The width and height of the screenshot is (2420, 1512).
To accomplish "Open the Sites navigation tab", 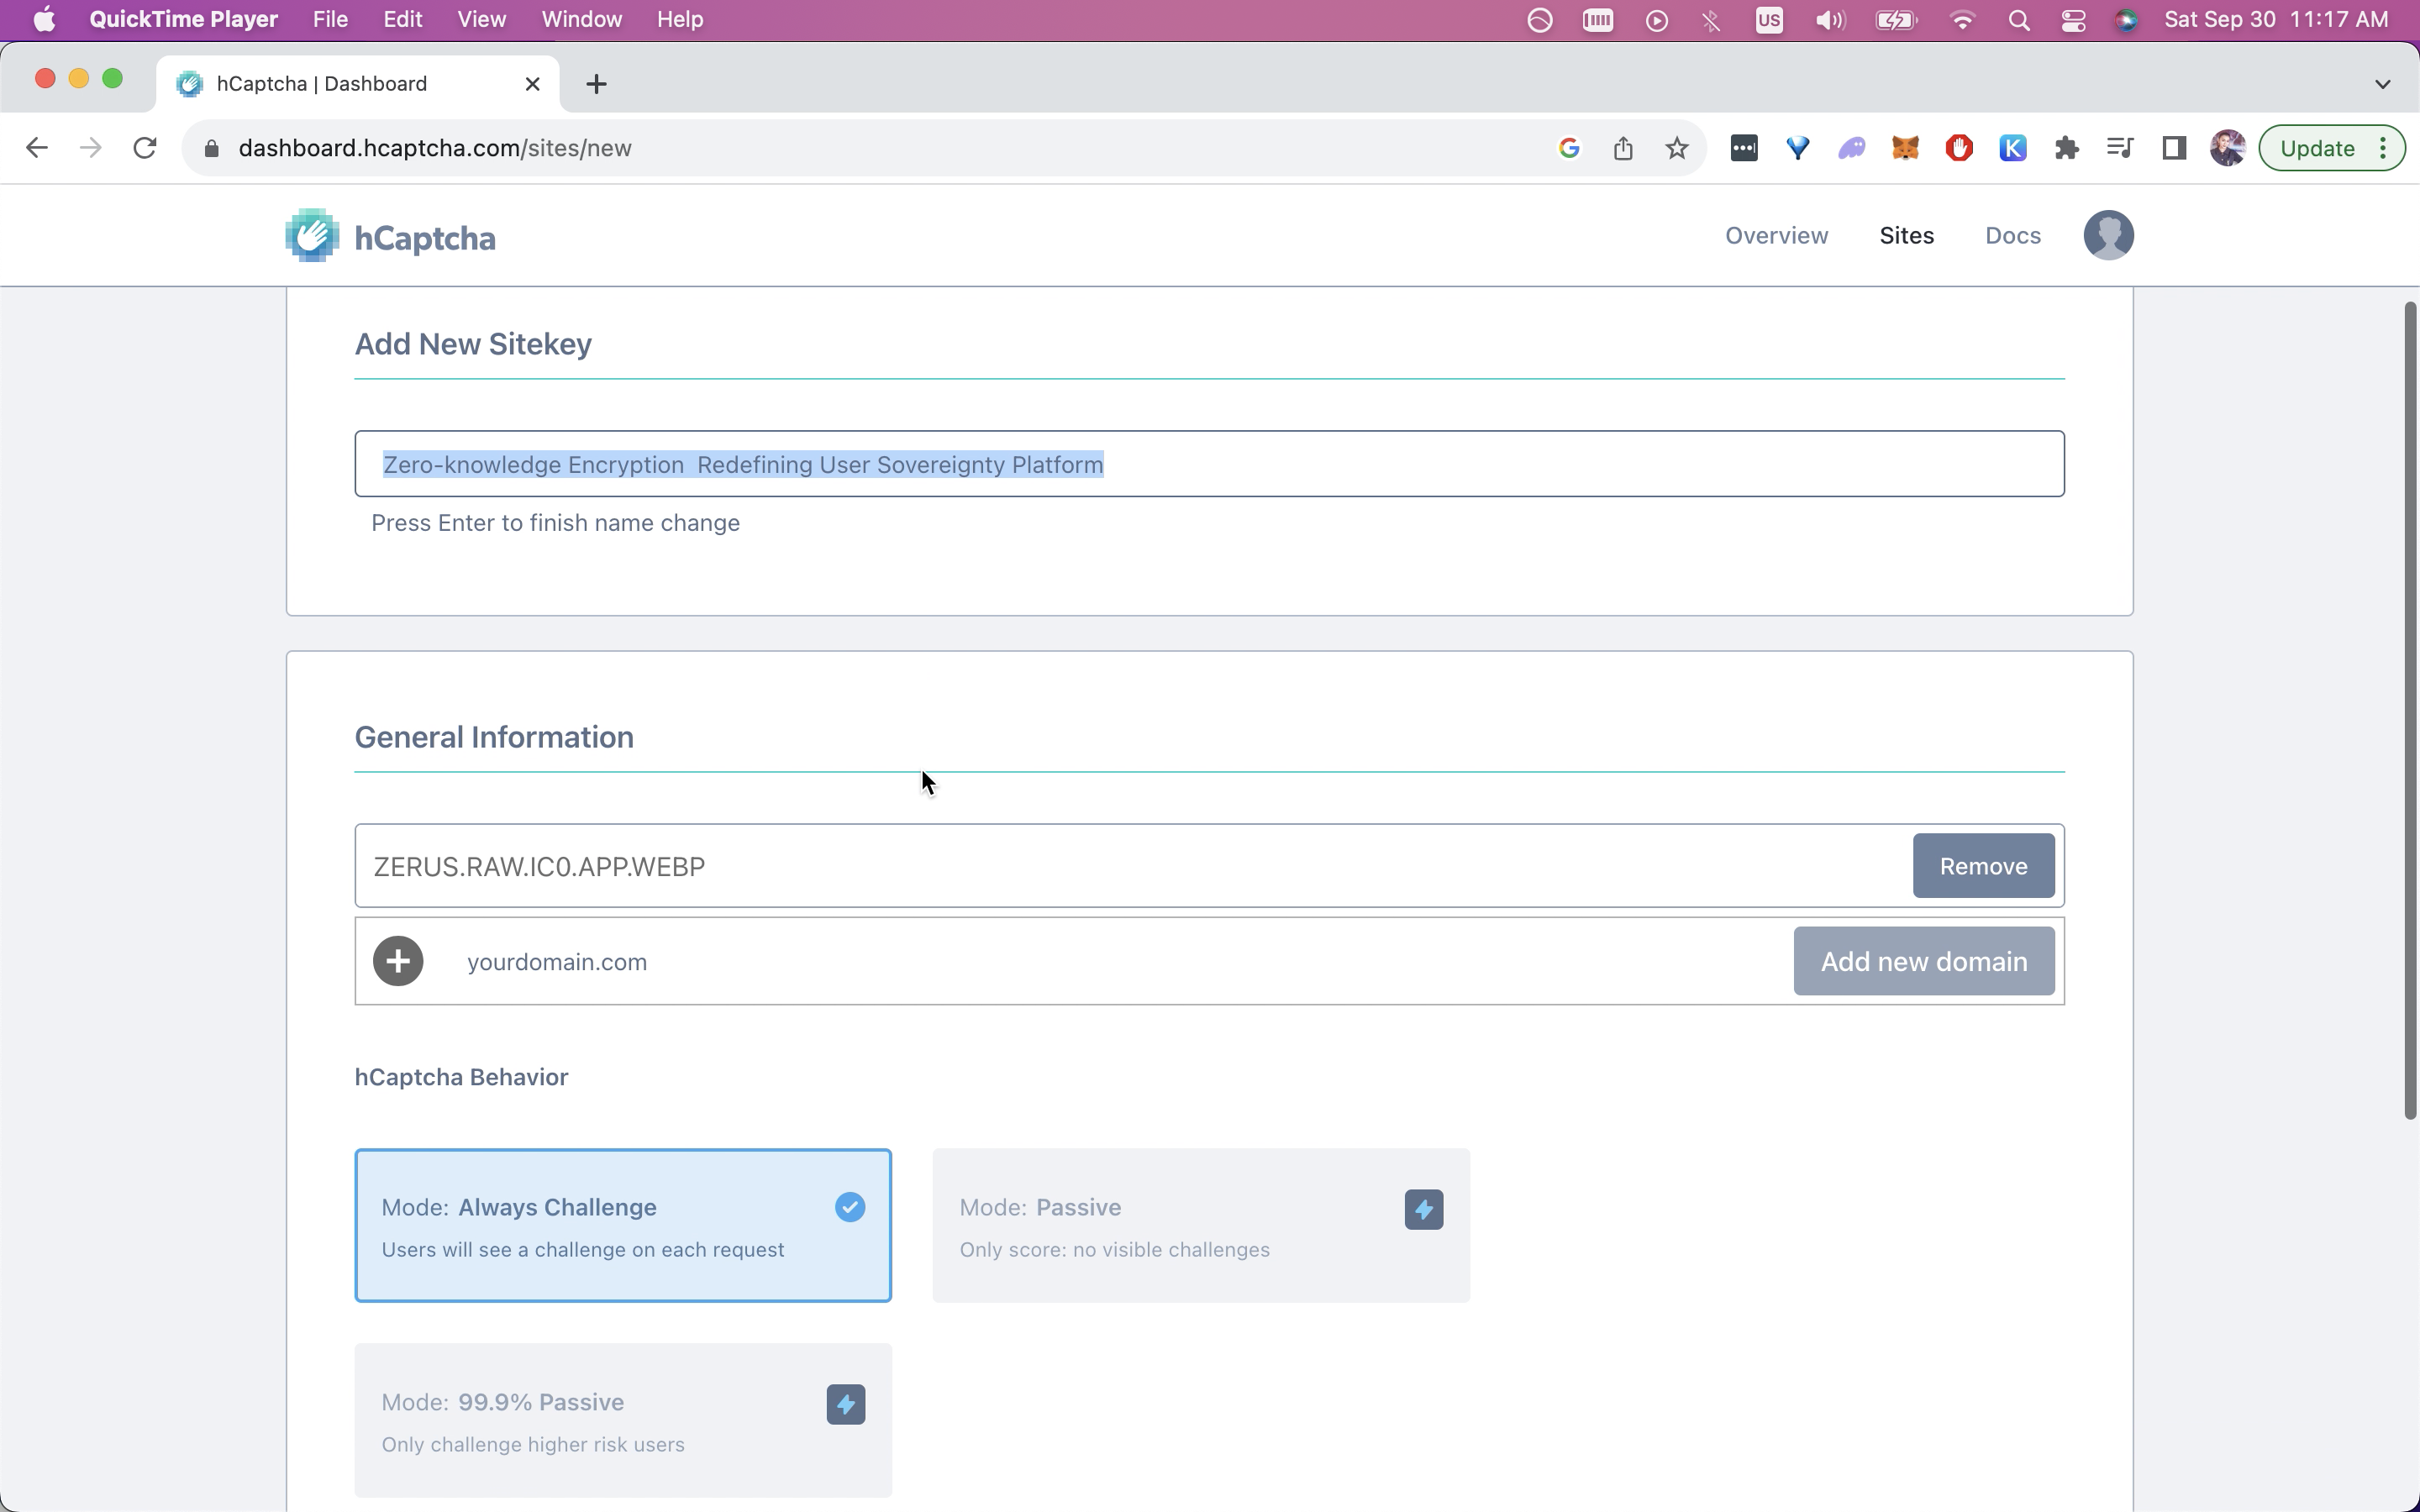I will click(x=1906, y=236).
